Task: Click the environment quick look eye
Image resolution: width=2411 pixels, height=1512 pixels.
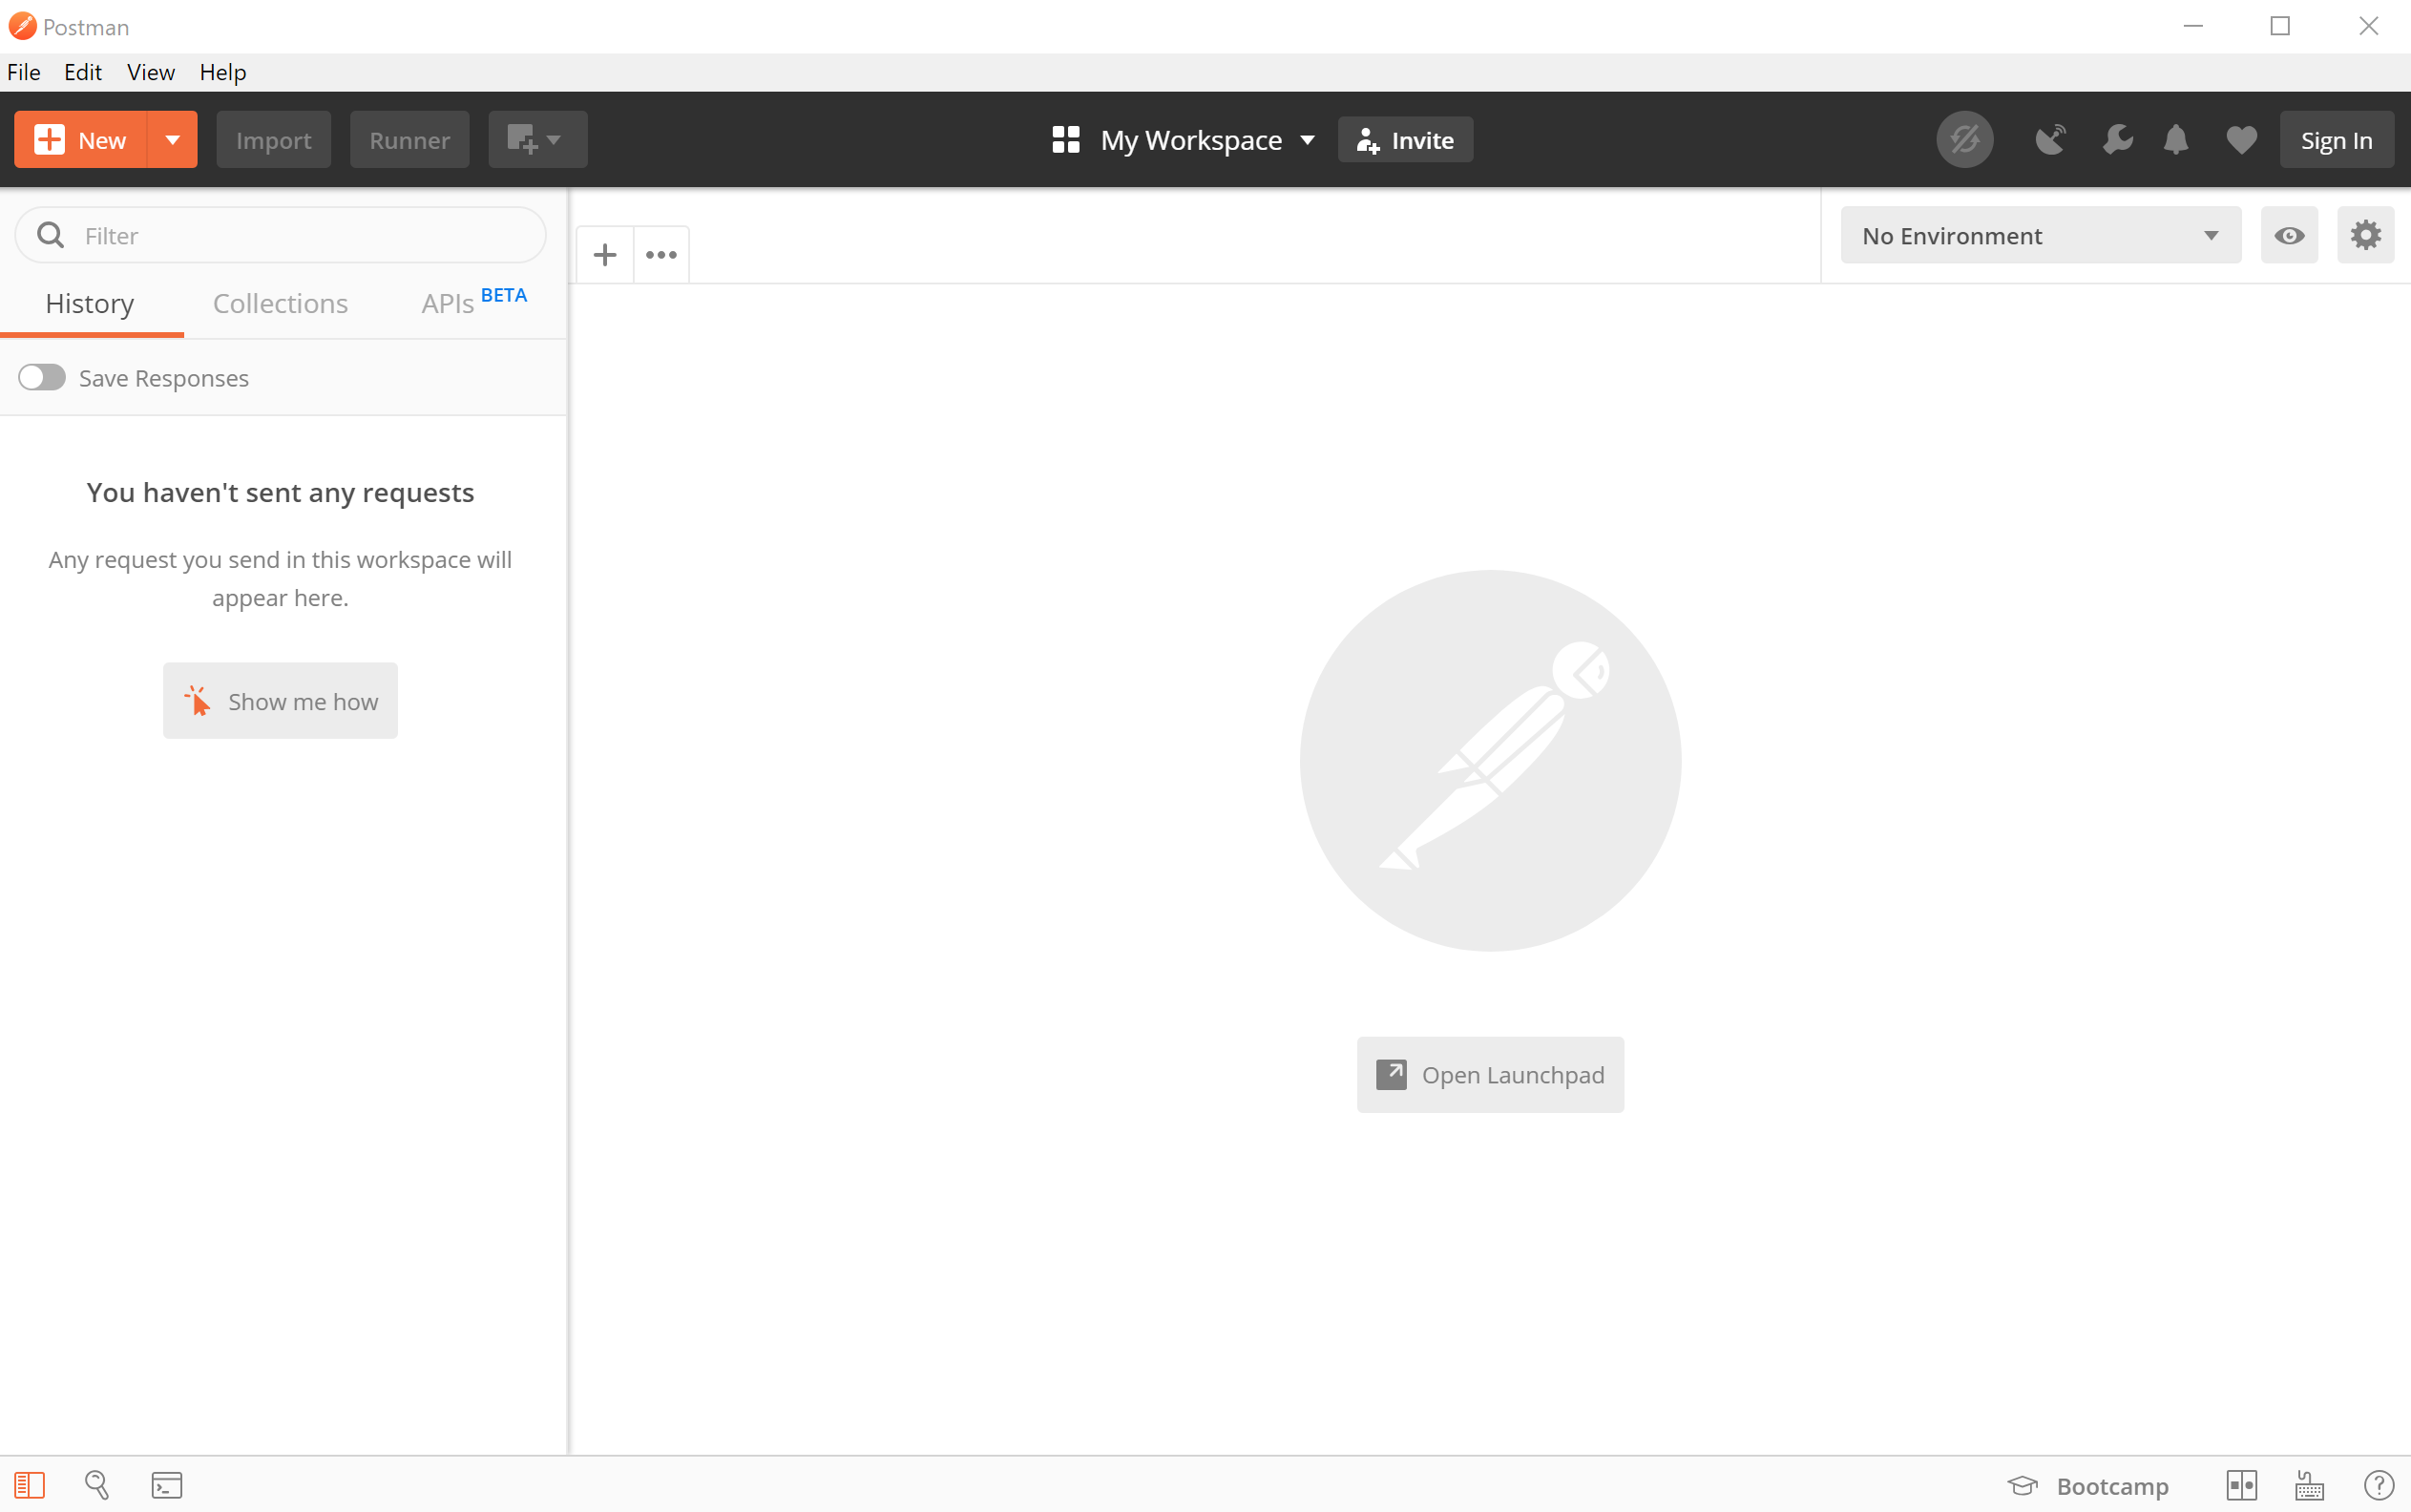Action: (x=2288, y=236)
